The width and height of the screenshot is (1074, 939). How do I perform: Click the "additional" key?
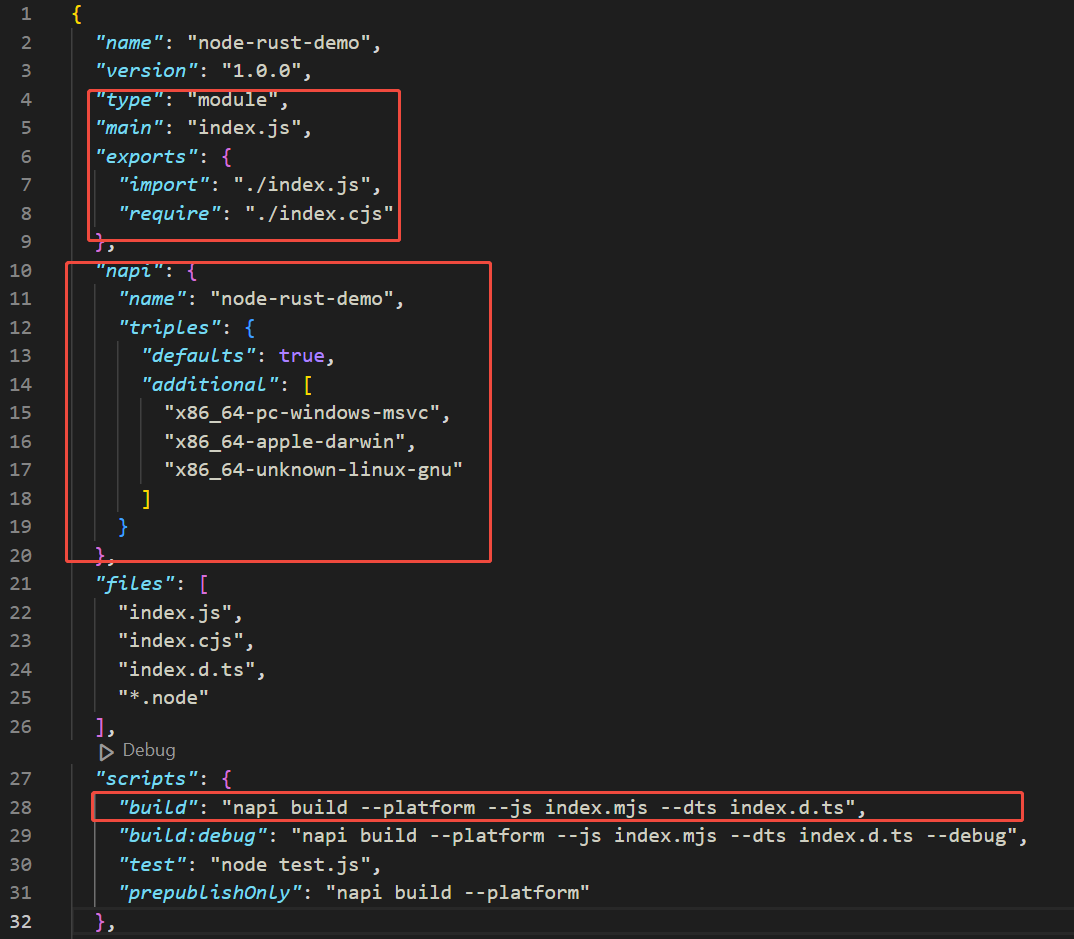pyautogui.click(x=210, y=384)
